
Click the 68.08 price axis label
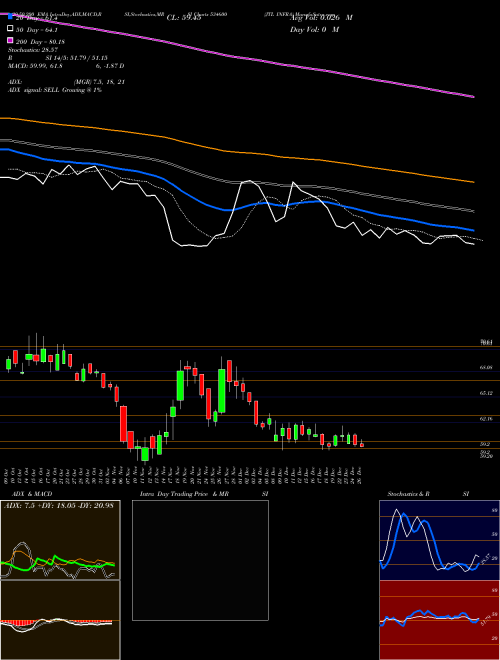click(x=486, y=367)
